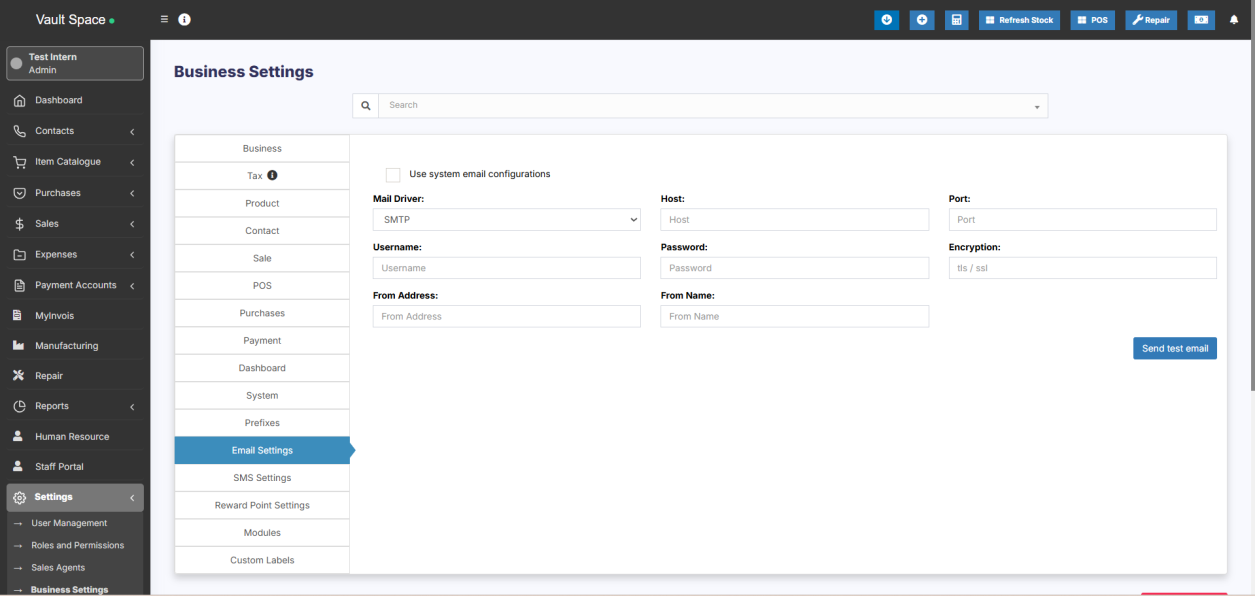Toggle sidebar with hamburger menu icon
This screenshot has width=1255, height=596.
click(x=164, y=20)
